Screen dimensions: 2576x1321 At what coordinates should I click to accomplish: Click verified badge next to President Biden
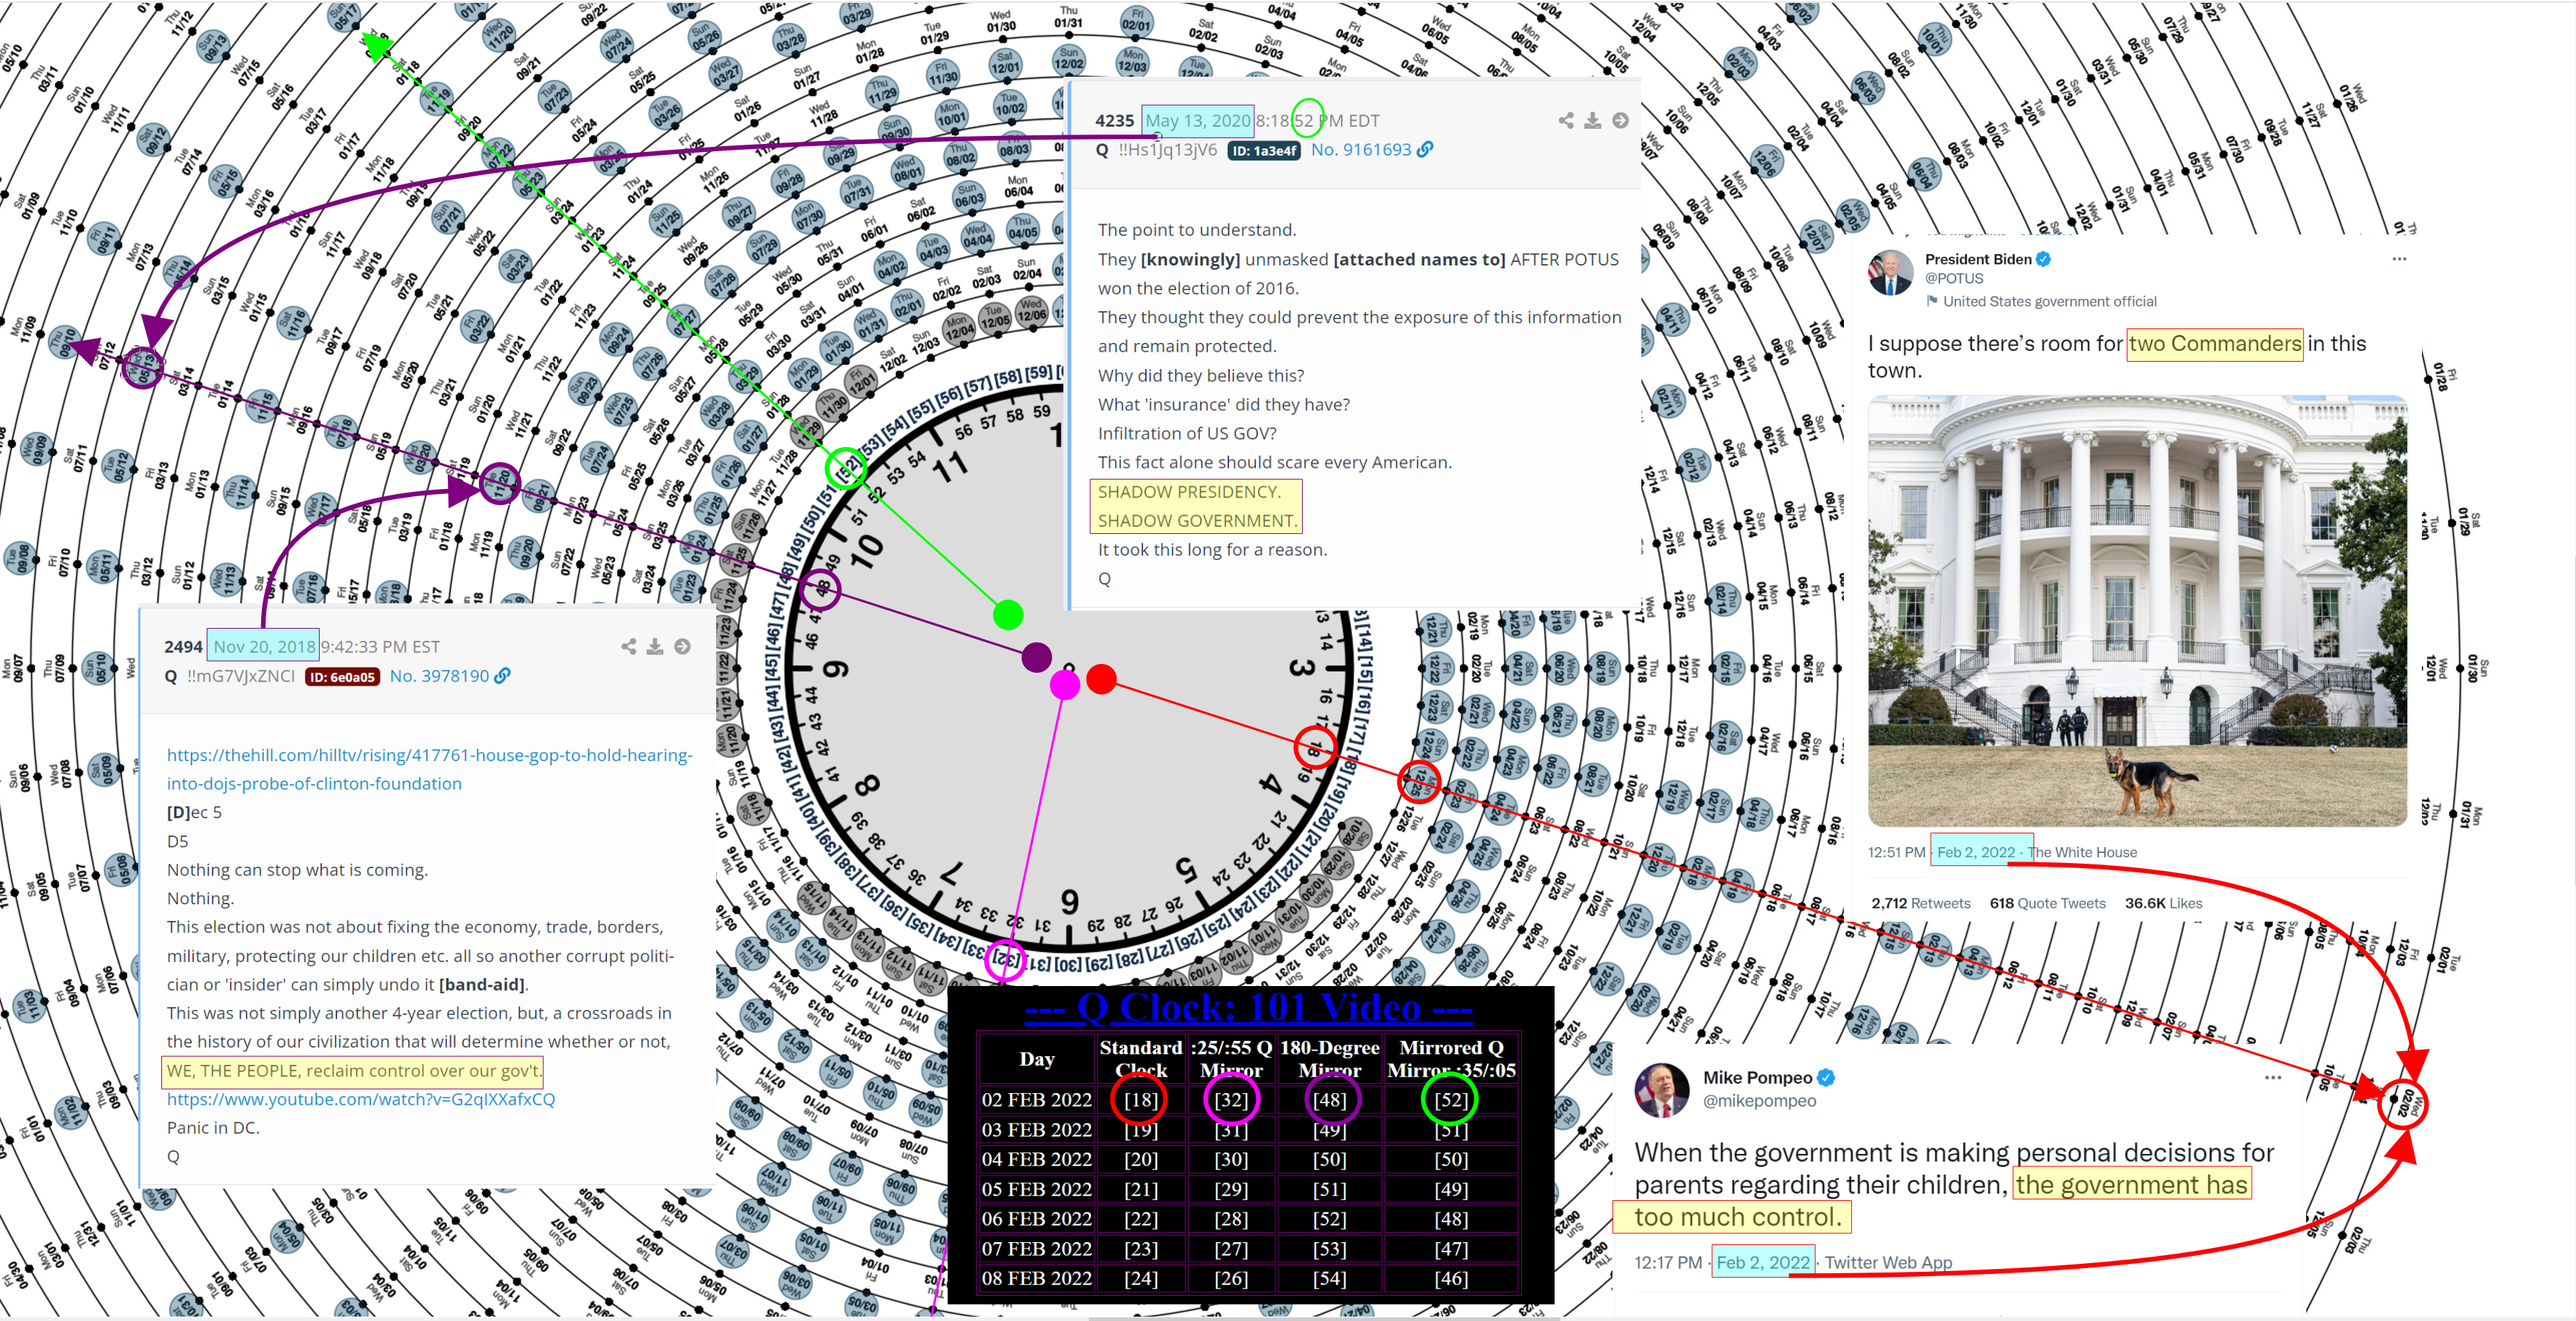click(x=2043, y=259)
